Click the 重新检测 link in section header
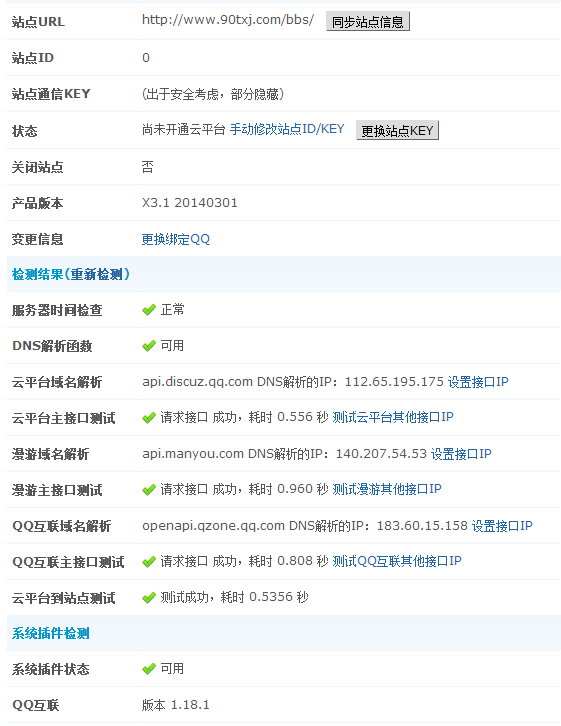 tap(96, 275)
